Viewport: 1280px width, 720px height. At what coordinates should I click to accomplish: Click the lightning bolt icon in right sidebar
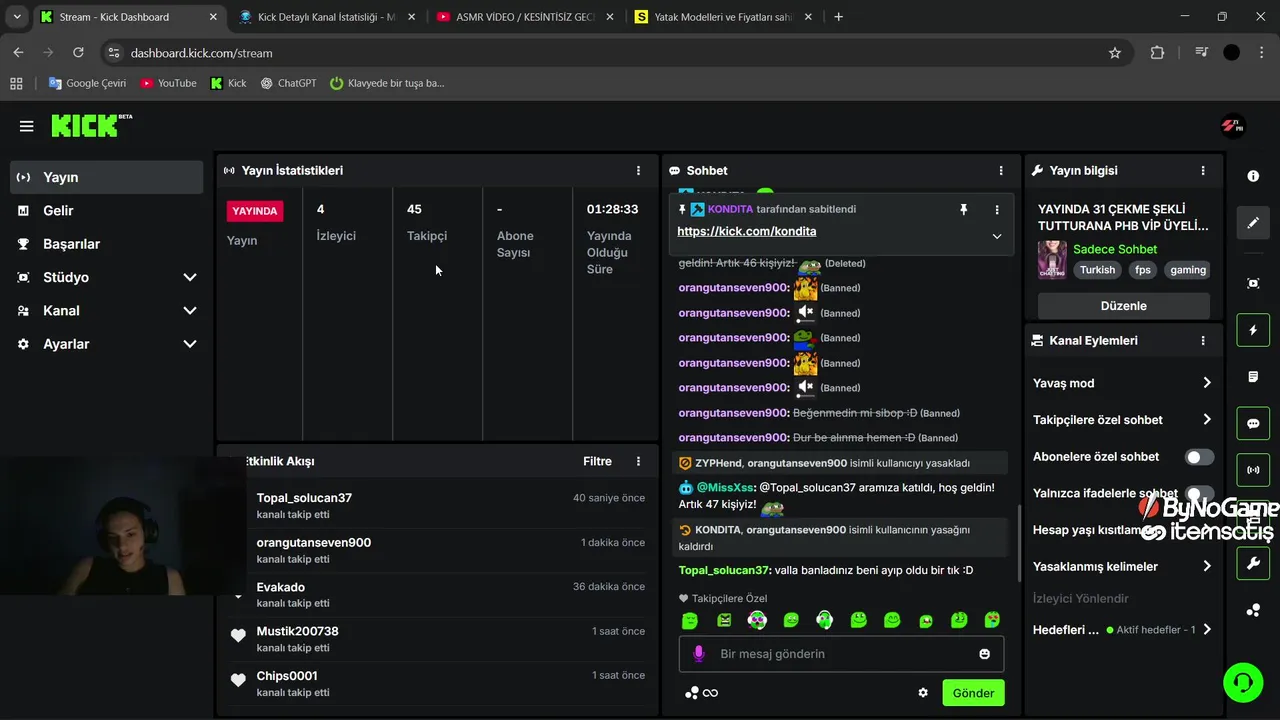(1253, 330)
